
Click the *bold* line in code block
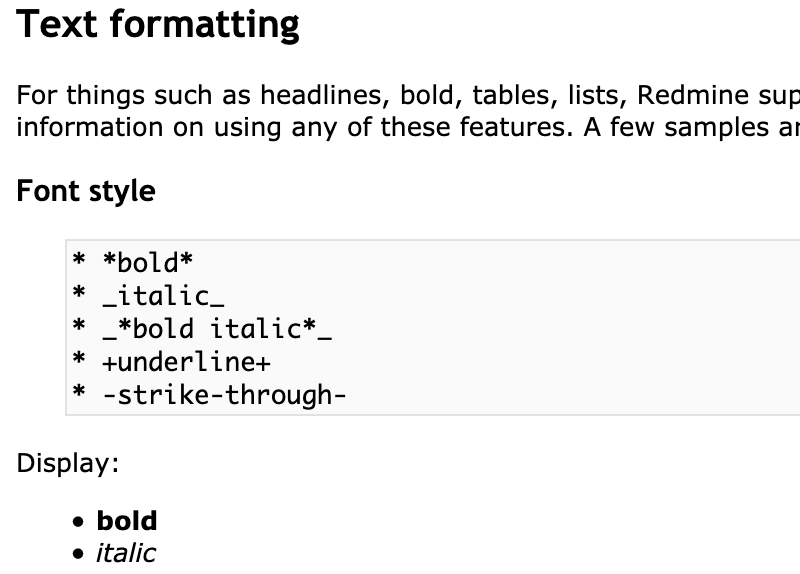coord(132,262)
